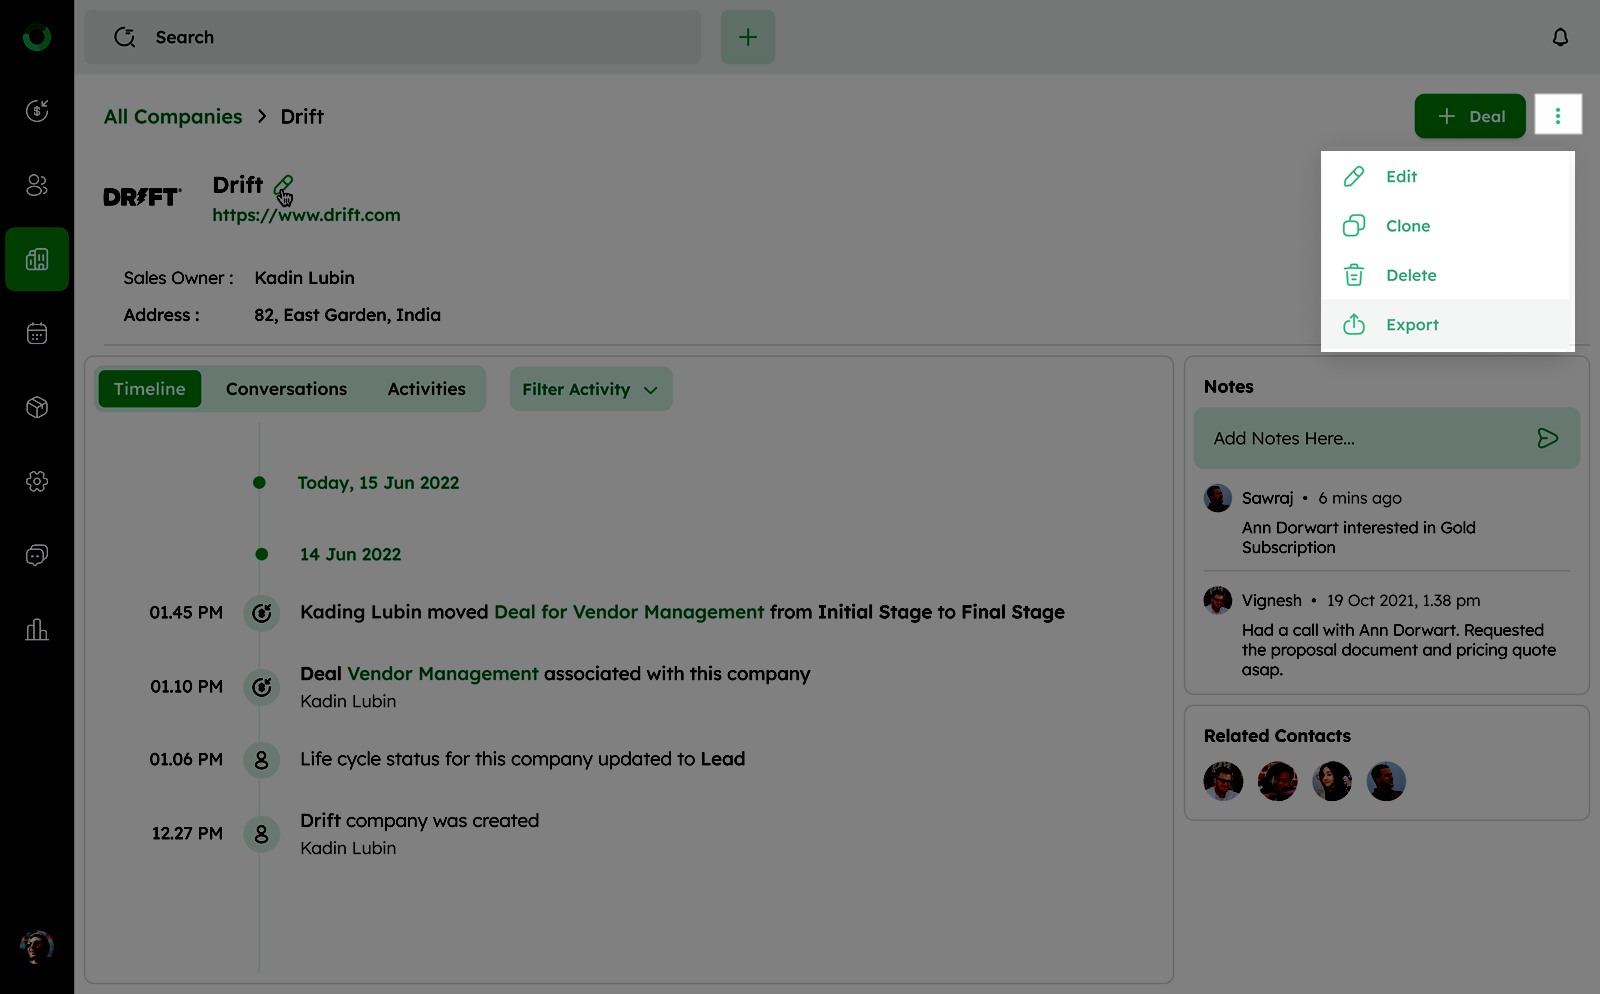Click the first related contact avatar

pos(1223,781)
